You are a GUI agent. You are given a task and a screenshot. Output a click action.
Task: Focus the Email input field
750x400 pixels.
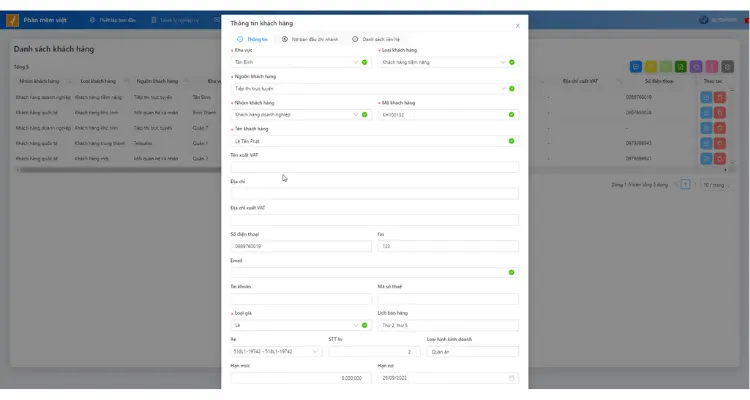(x=375, y=273)
